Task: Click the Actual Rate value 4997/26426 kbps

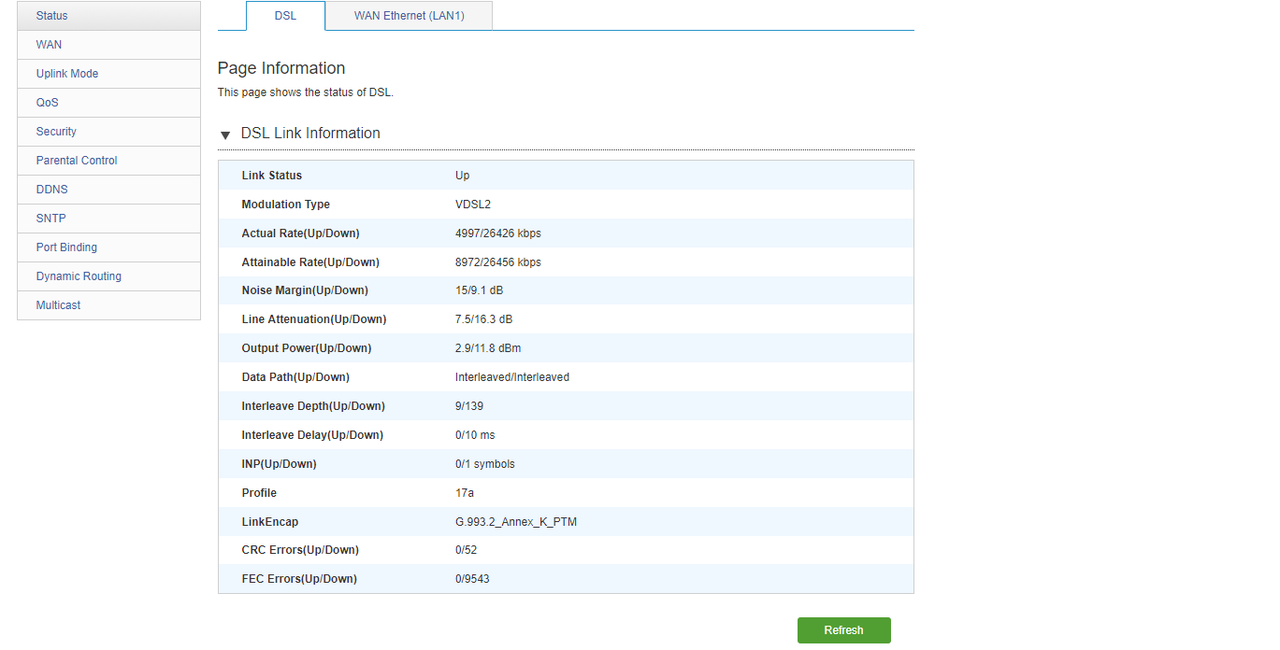Action: (497, 234)
